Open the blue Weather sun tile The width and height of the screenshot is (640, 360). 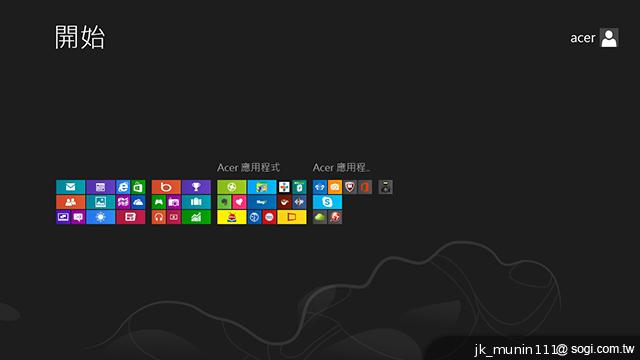point(100,217)
